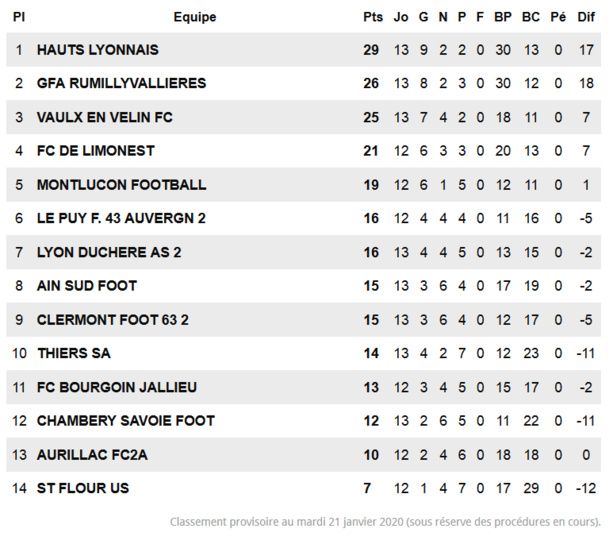
Task: Select MONTLUCON FOOTBALL in standings
Action: tap(121, 185)
